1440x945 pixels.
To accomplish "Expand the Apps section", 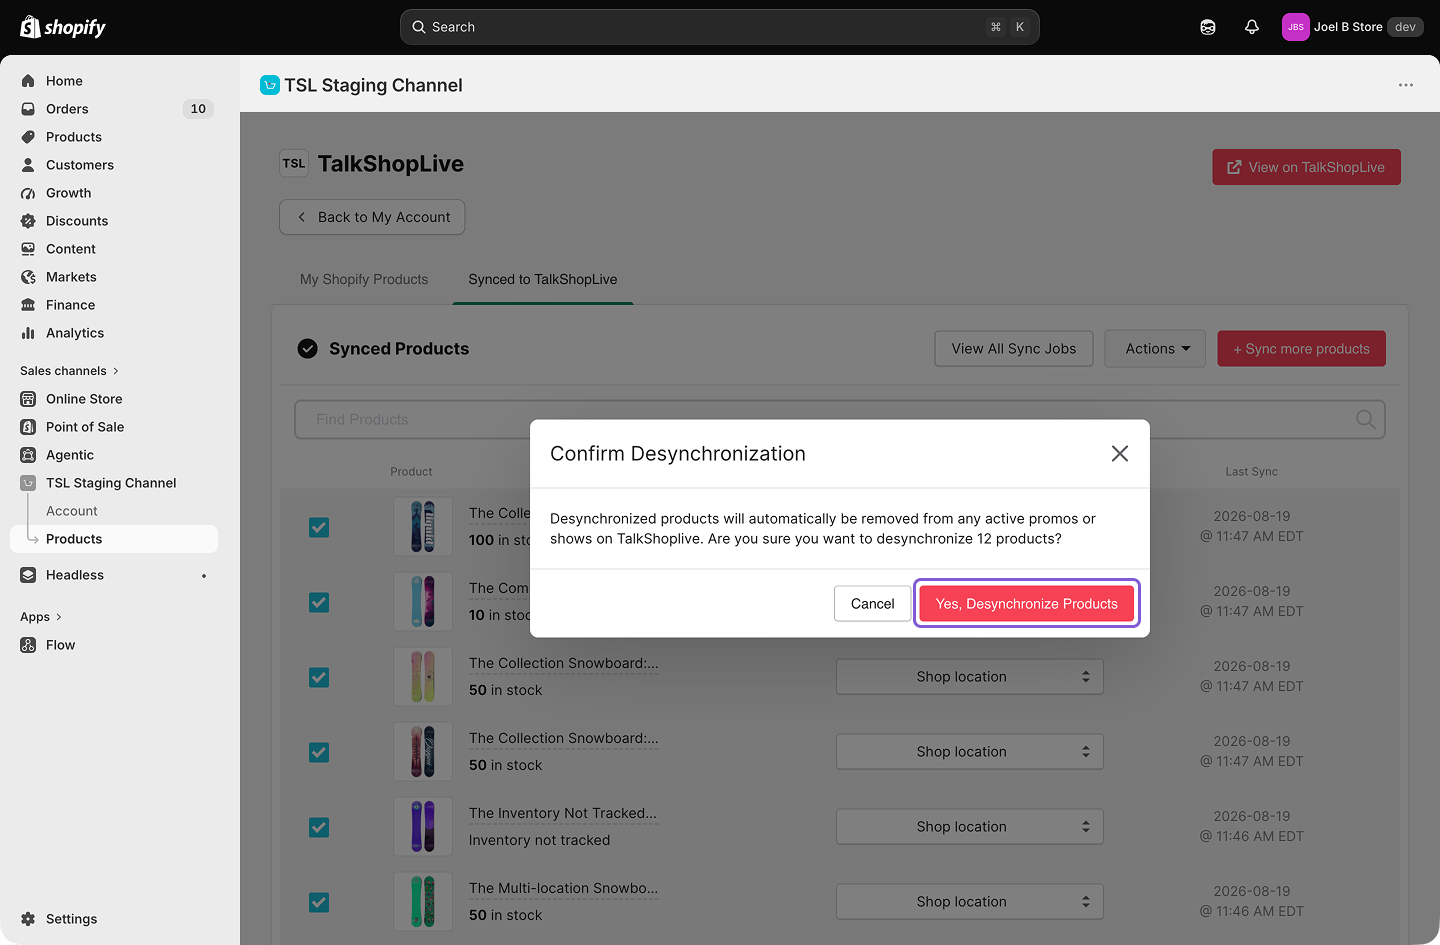I will 41,617.
